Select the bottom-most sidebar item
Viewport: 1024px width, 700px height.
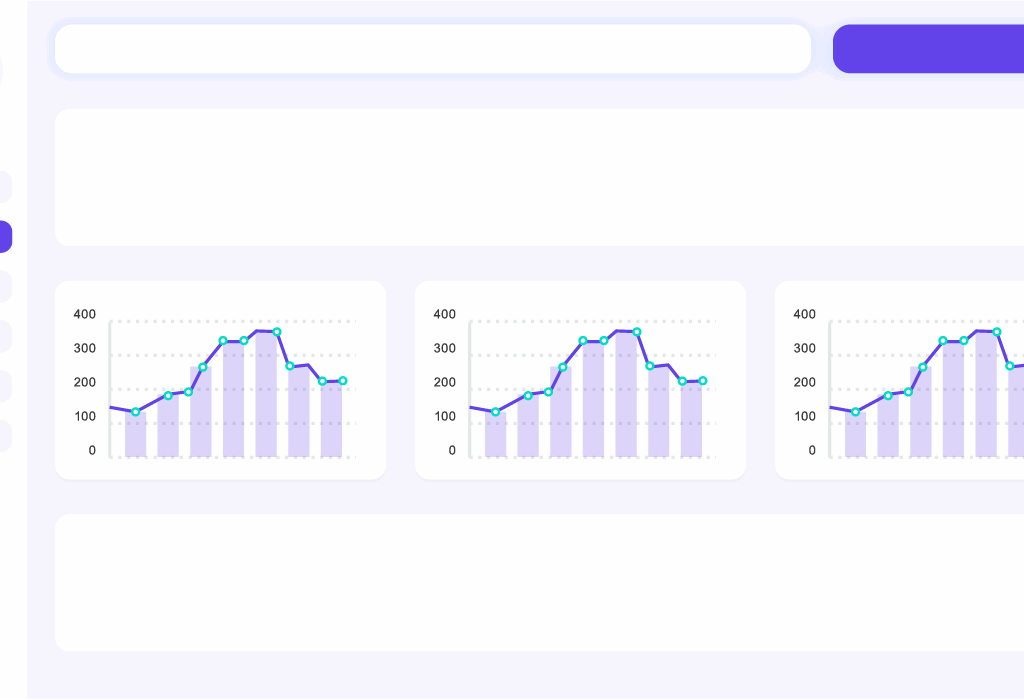point(5,436)
